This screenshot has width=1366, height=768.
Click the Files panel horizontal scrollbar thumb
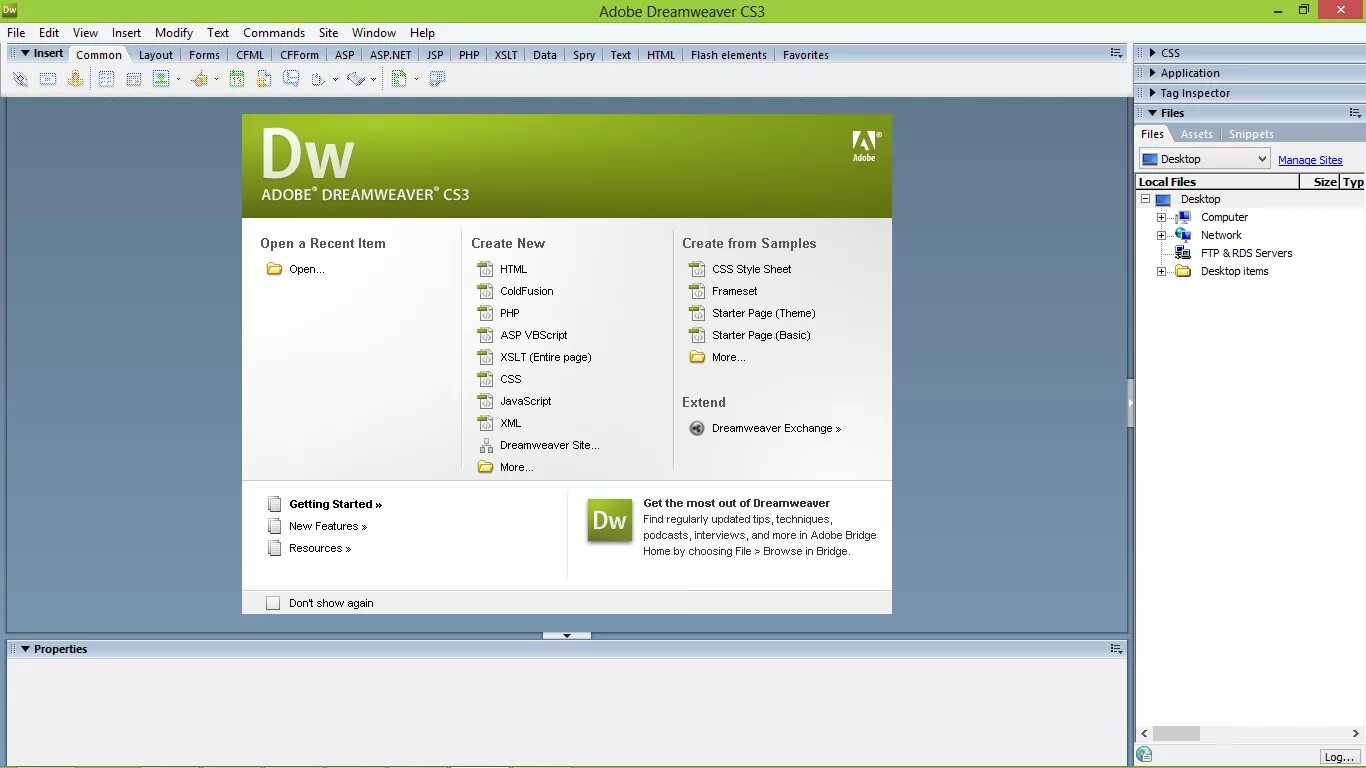point(1176,733)
